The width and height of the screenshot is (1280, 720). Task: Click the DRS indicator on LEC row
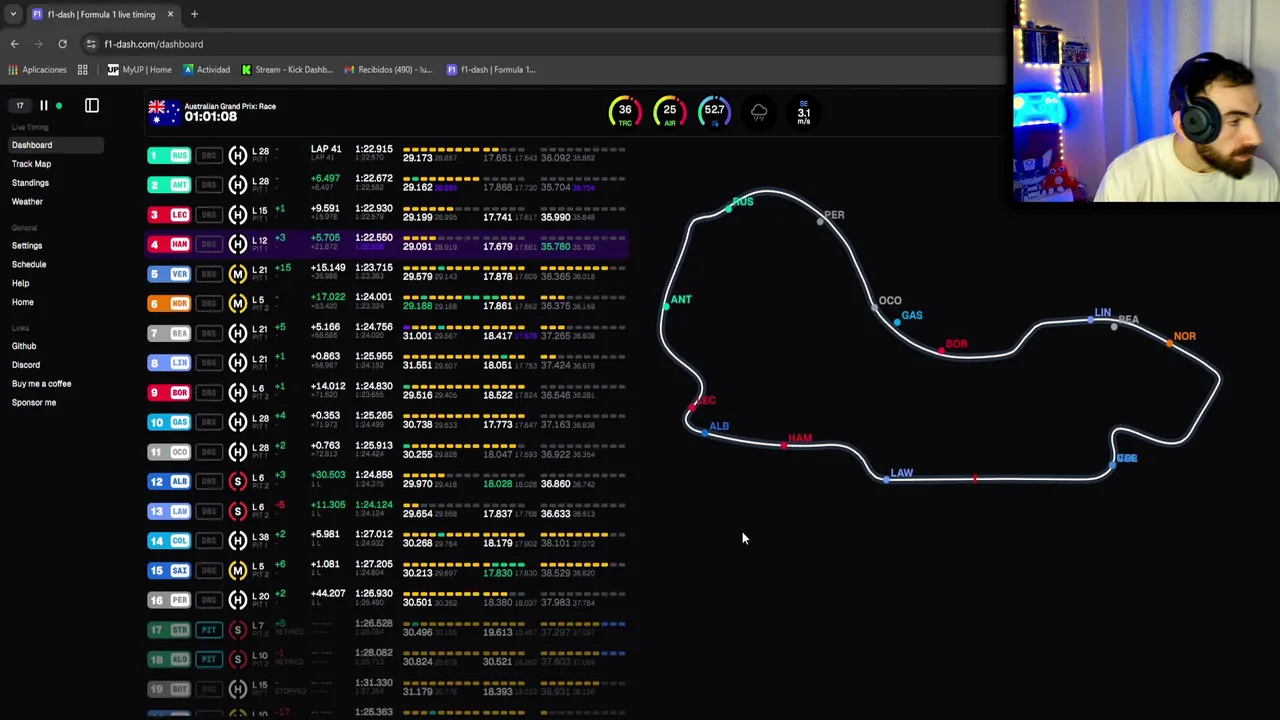click(208, 215)
